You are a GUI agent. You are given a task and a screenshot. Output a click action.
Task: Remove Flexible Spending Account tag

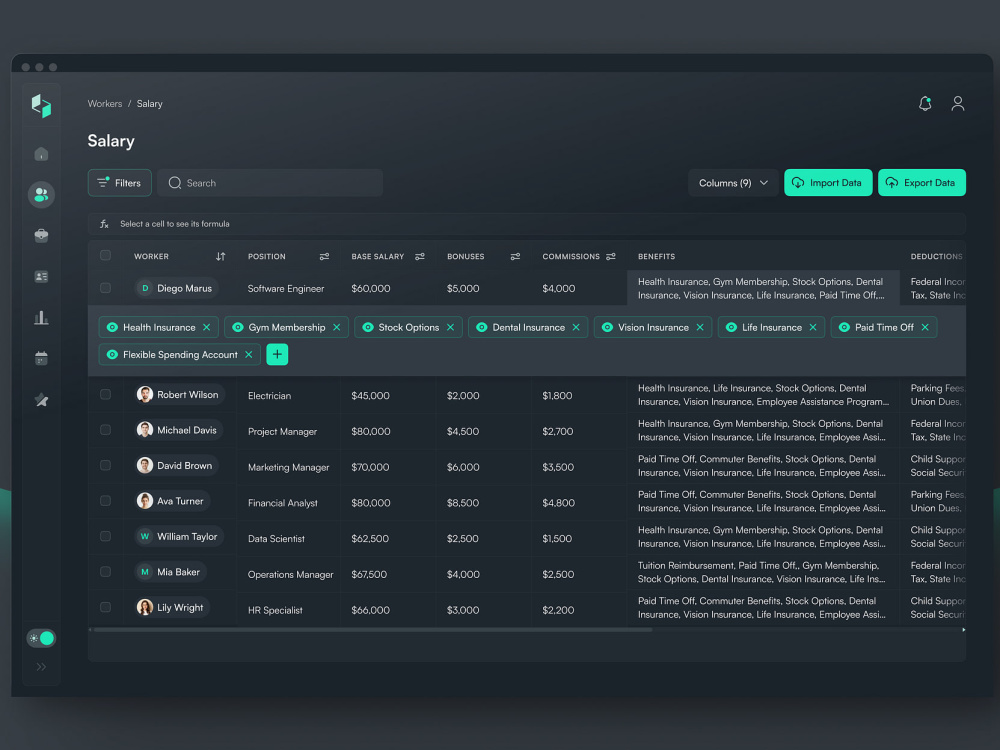(x=249, y=355)
